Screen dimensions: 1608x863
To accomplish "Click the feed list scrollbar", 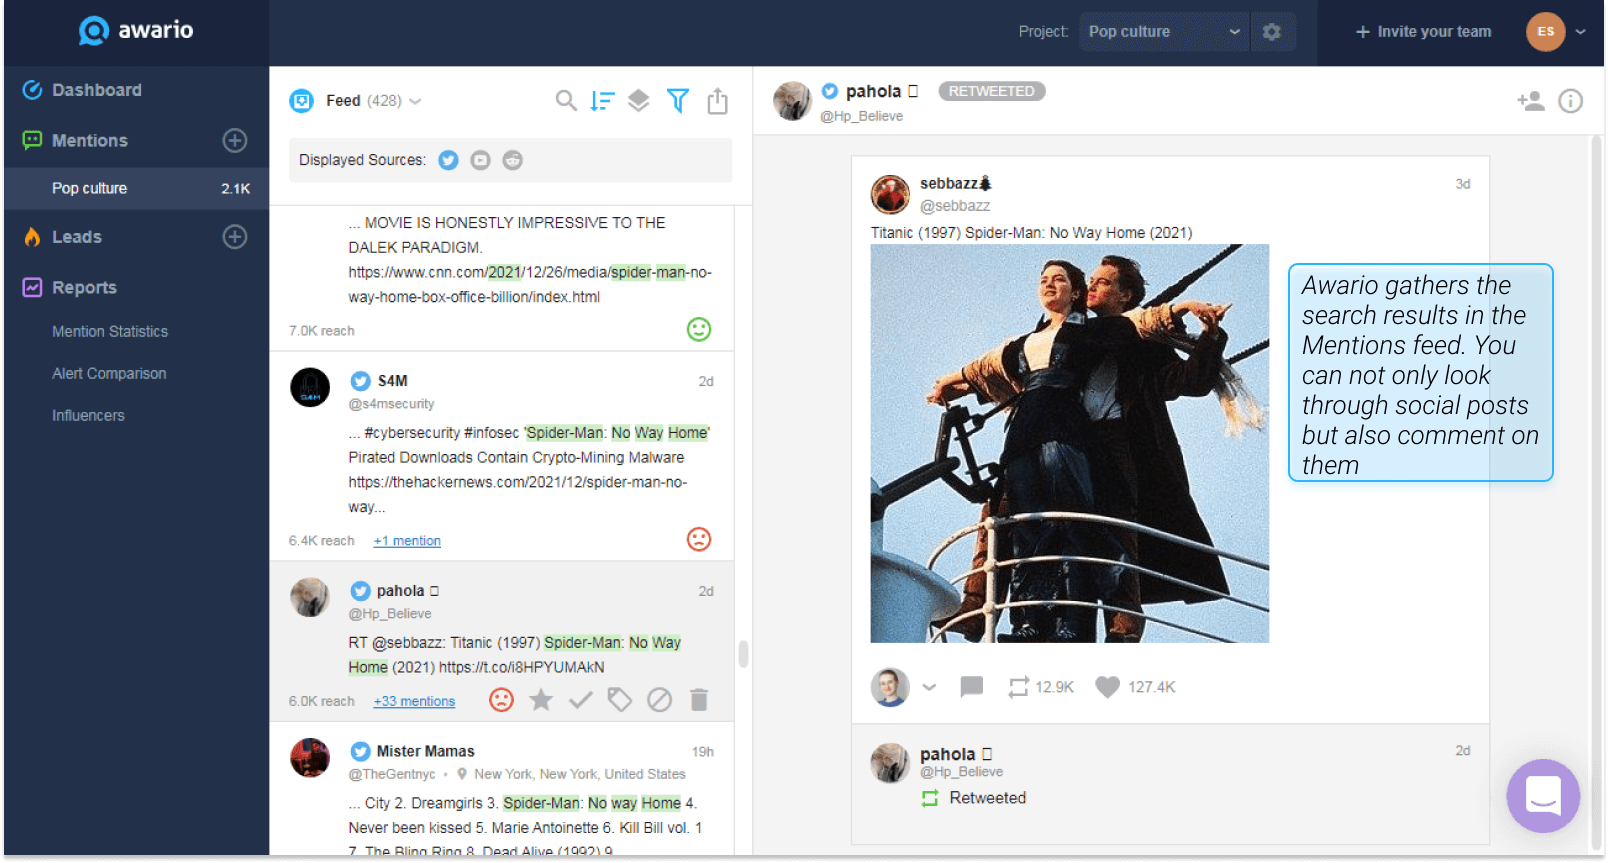I will tap(743, 654).
